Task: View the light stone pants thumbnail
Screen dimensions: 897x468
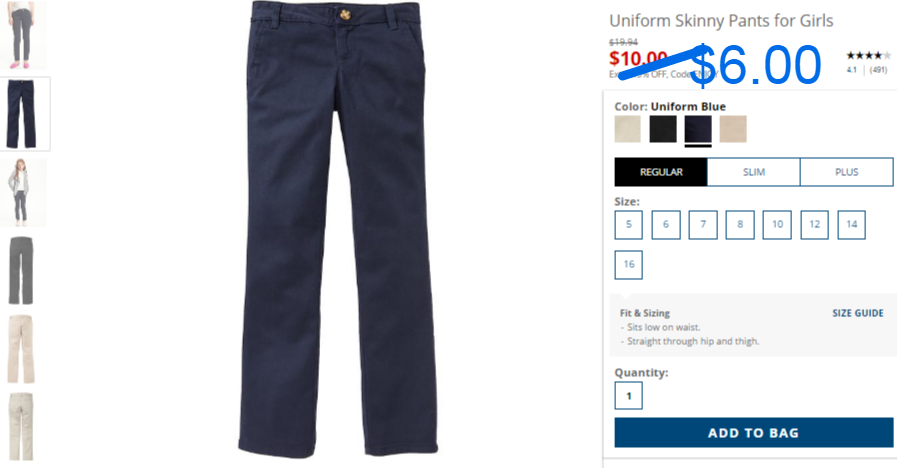Action: [x=23, y=426]
